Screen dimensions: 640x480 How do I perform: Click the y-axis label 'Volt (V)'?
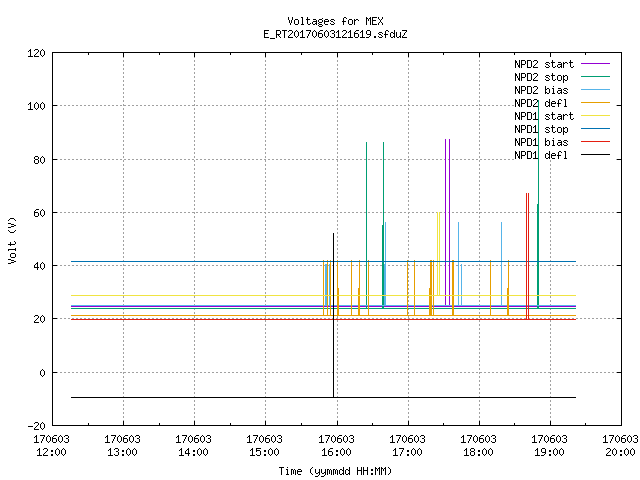point(12,240)
